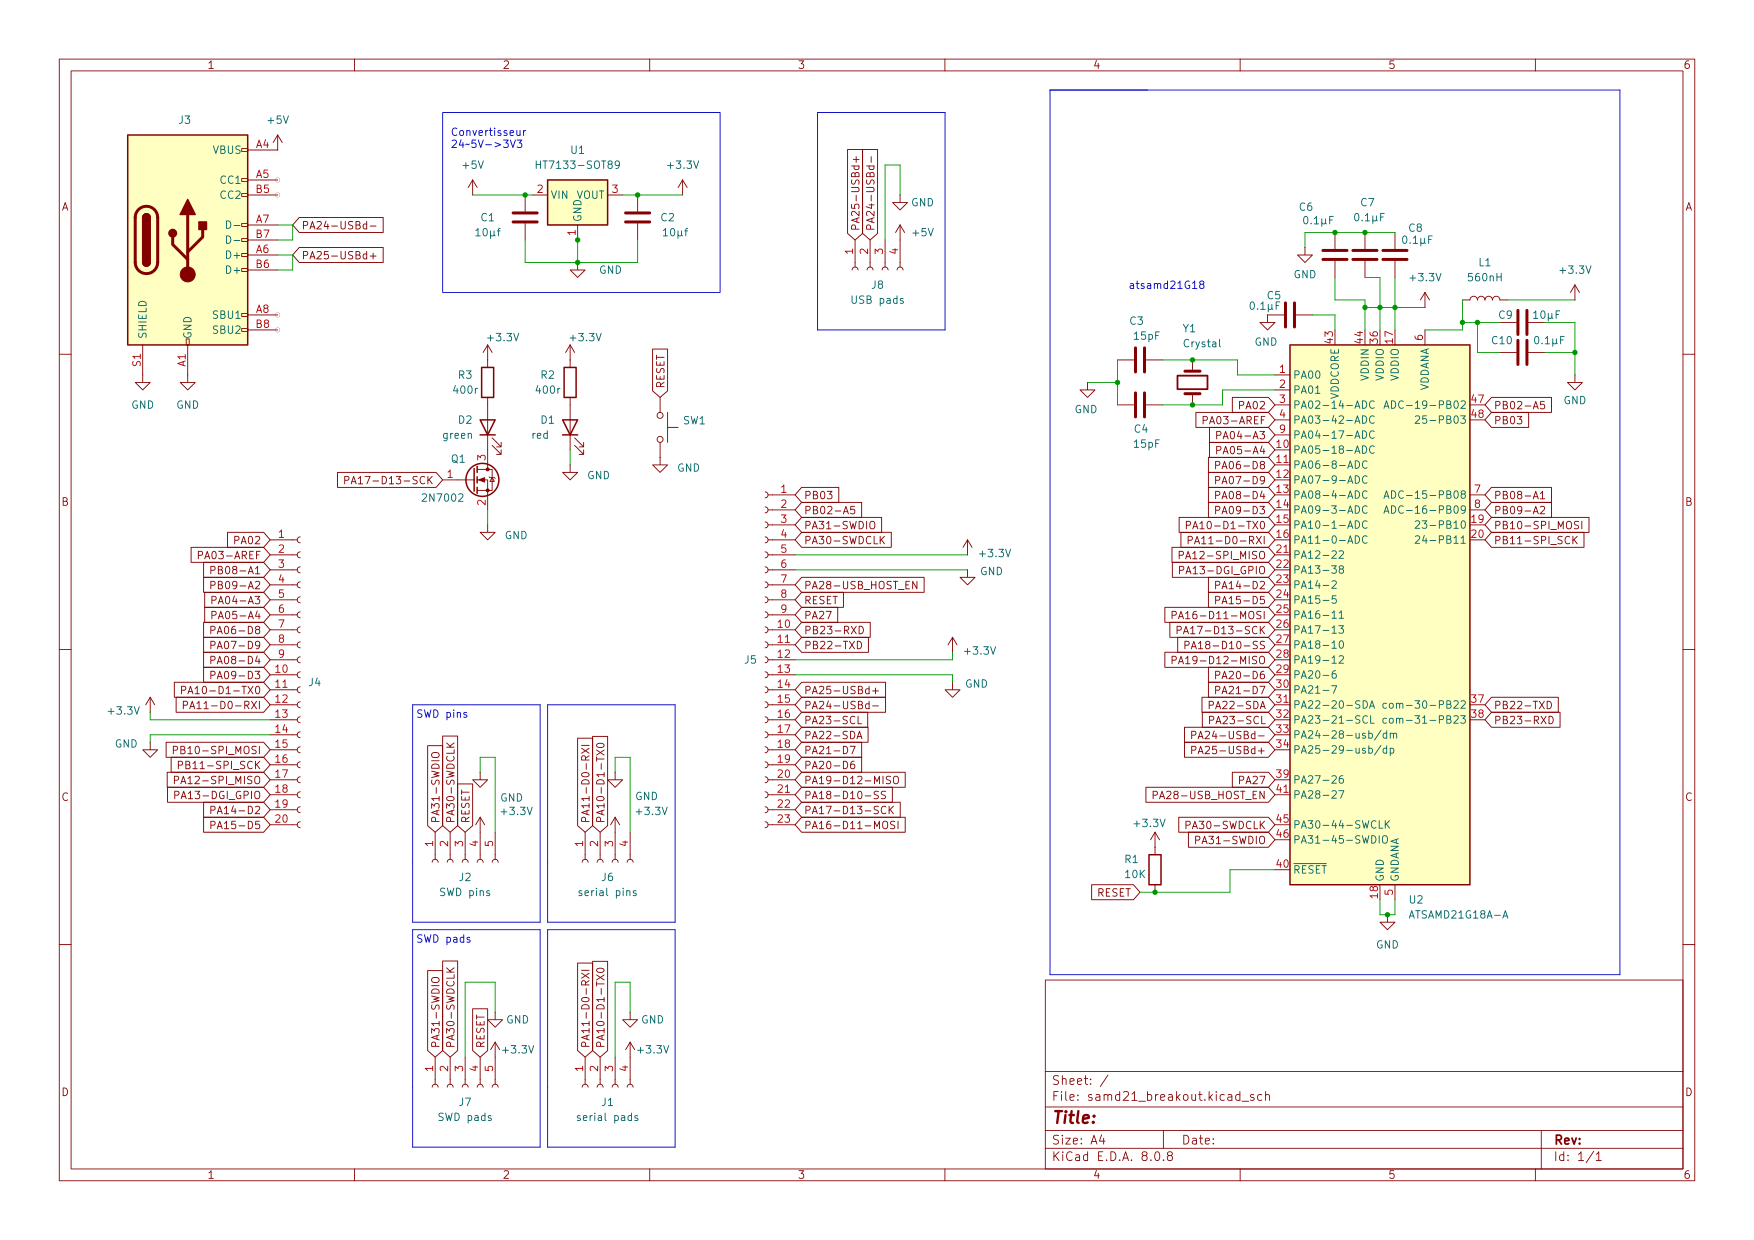Click the 'Date:' field in title block
This screenshot has height=1240, width=1754.
(x=1198, y=1140)
